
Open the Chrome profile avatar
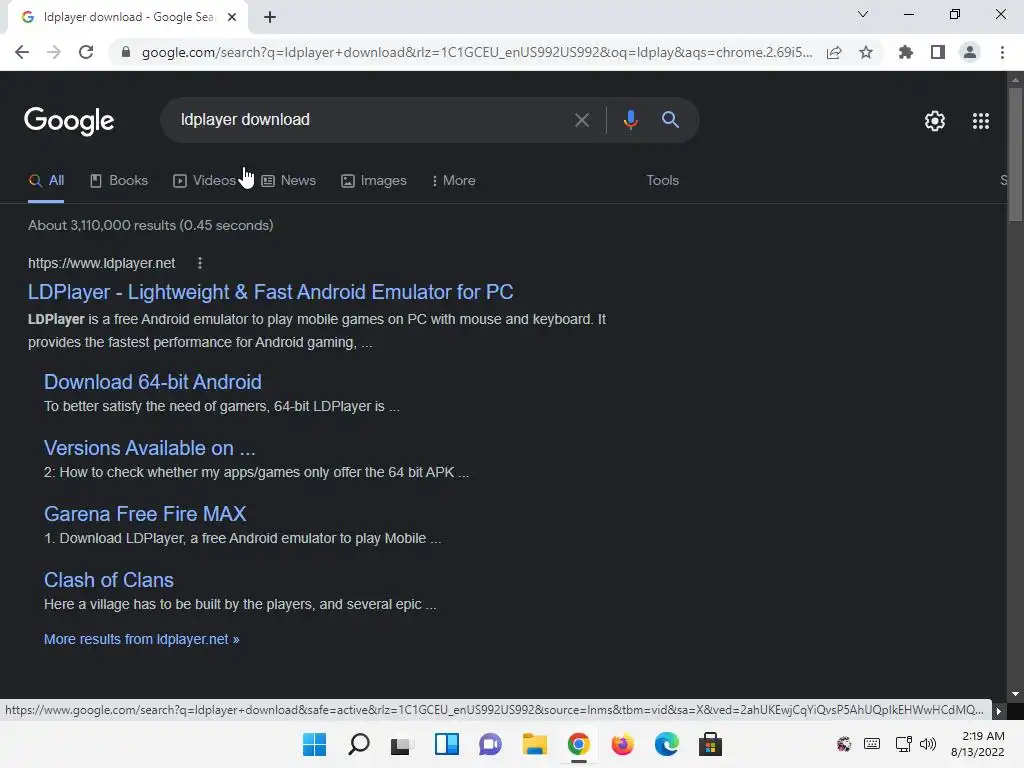(x=970, y=52)
